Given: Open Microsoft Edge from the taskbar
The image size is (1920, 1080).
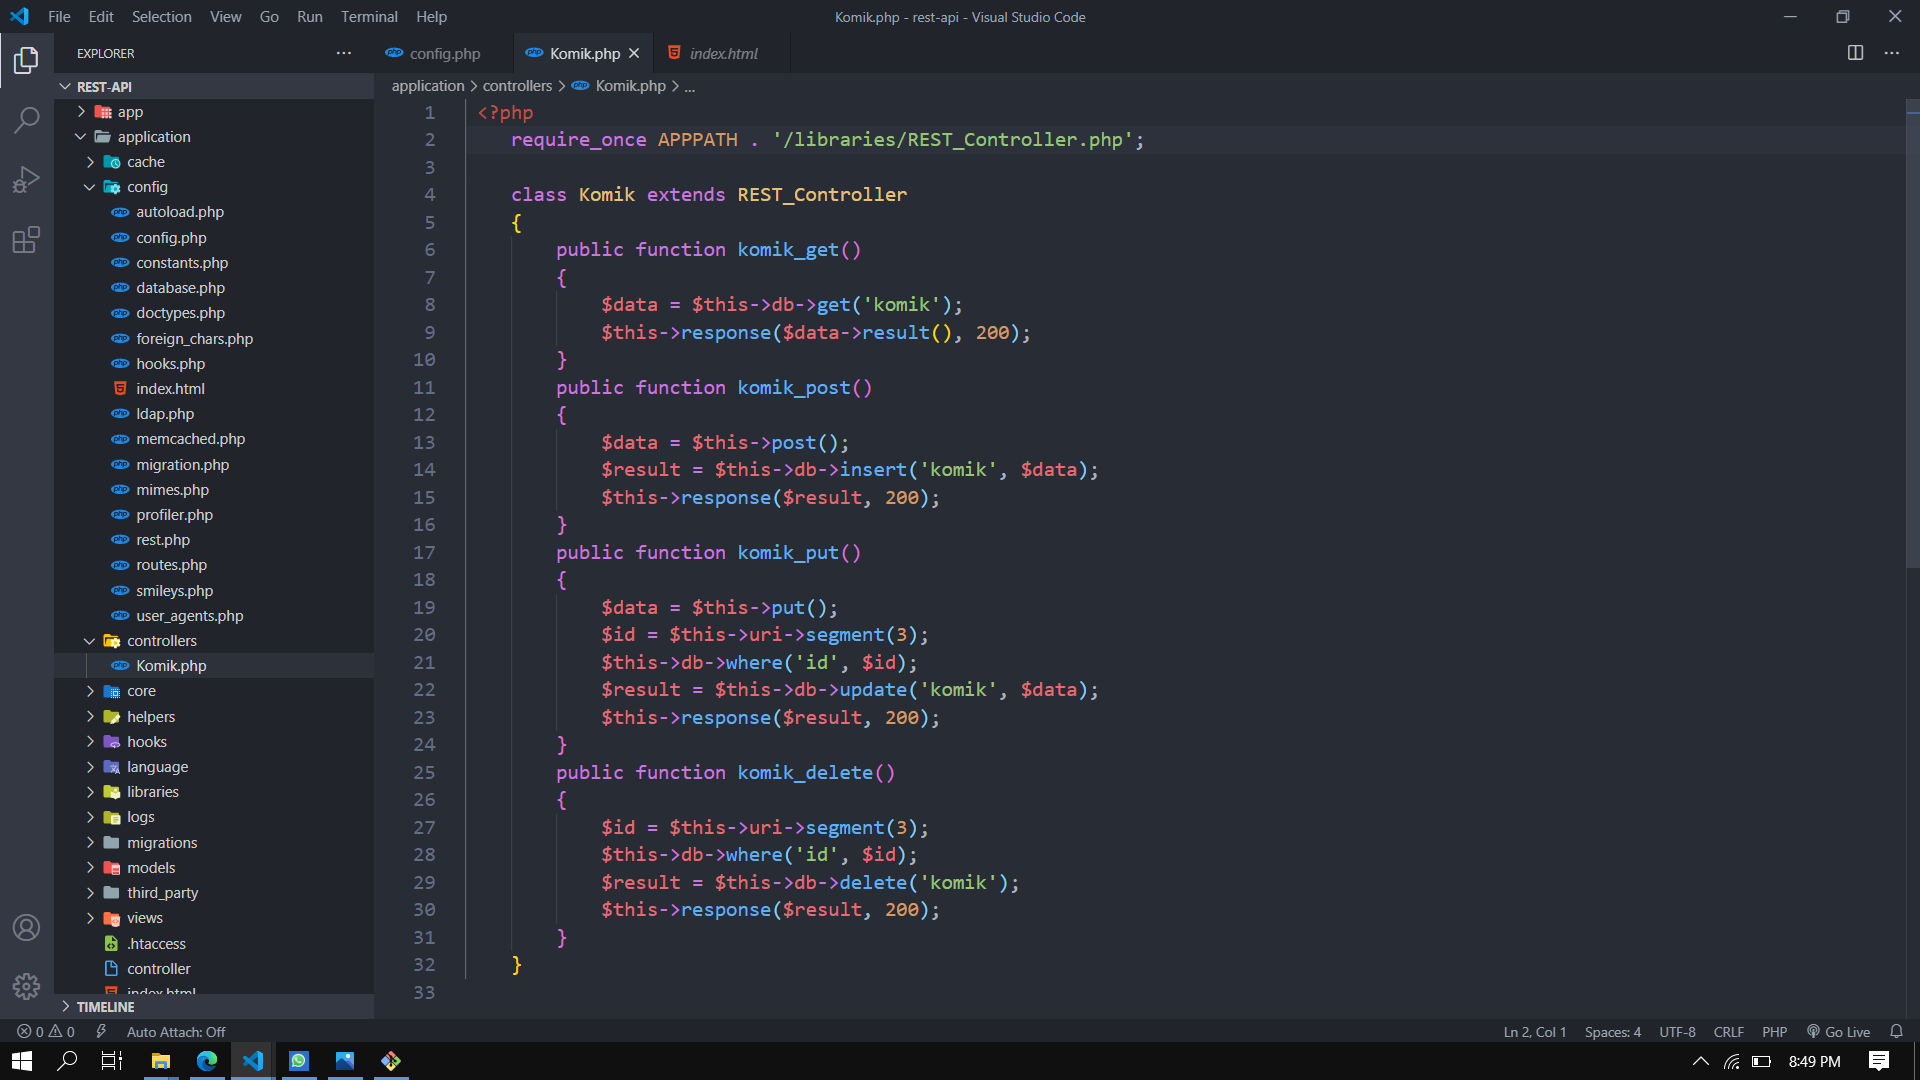Looking at the screenshot, I should coord(207,1061).
